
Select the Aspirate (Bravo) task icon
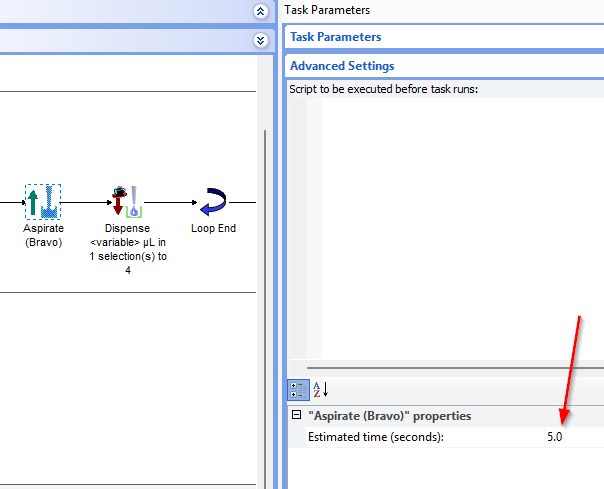(43, 202)
